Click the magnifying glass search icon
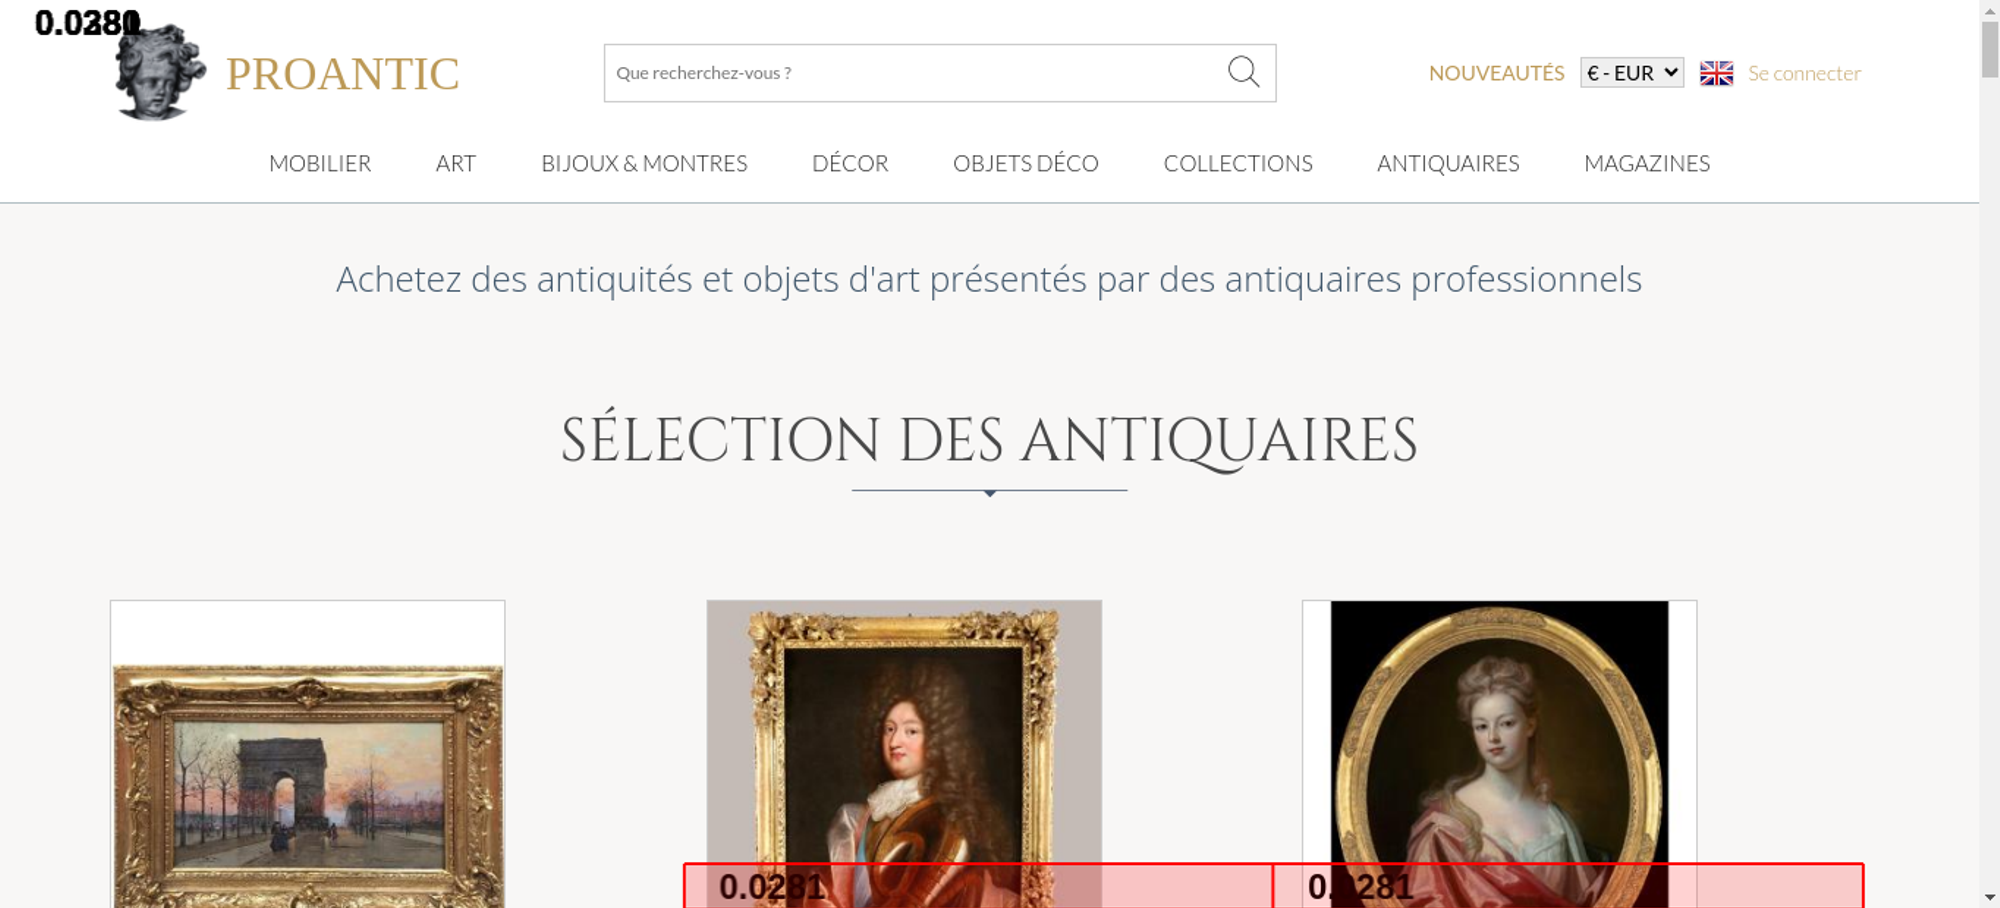The width and height of the screenshot is (2000, 908). tap(1243, 72)
